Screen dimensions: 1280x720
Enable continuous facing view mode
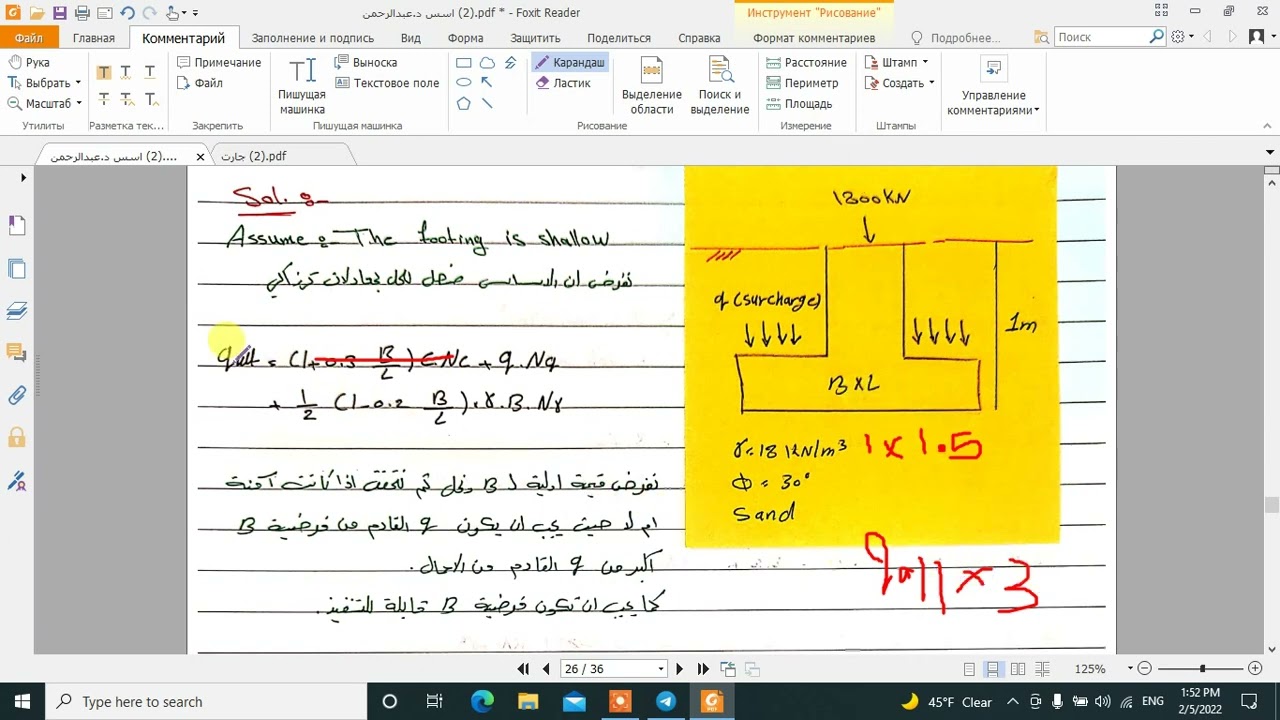click(x=1041, y=669)
